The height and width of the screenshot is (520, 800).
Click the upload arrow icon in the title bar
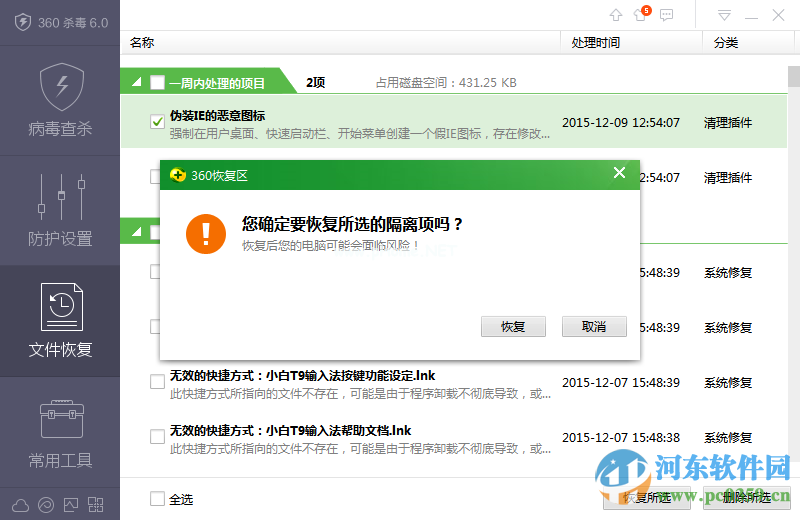(616, 15)
